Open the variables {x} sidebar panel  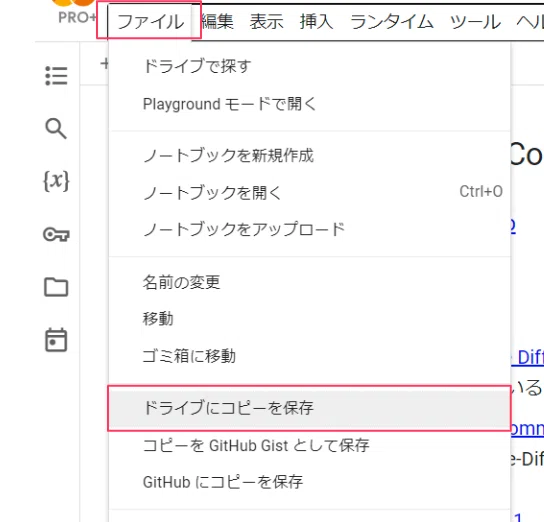coord(56,181)
